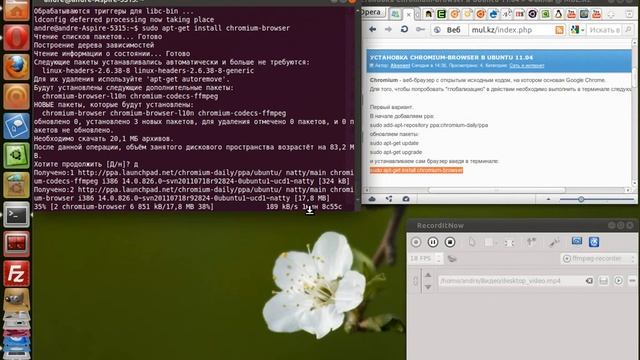
Task: Open the Terminal launcher icon
Action: pyautogui.click(x=16, y=215)
